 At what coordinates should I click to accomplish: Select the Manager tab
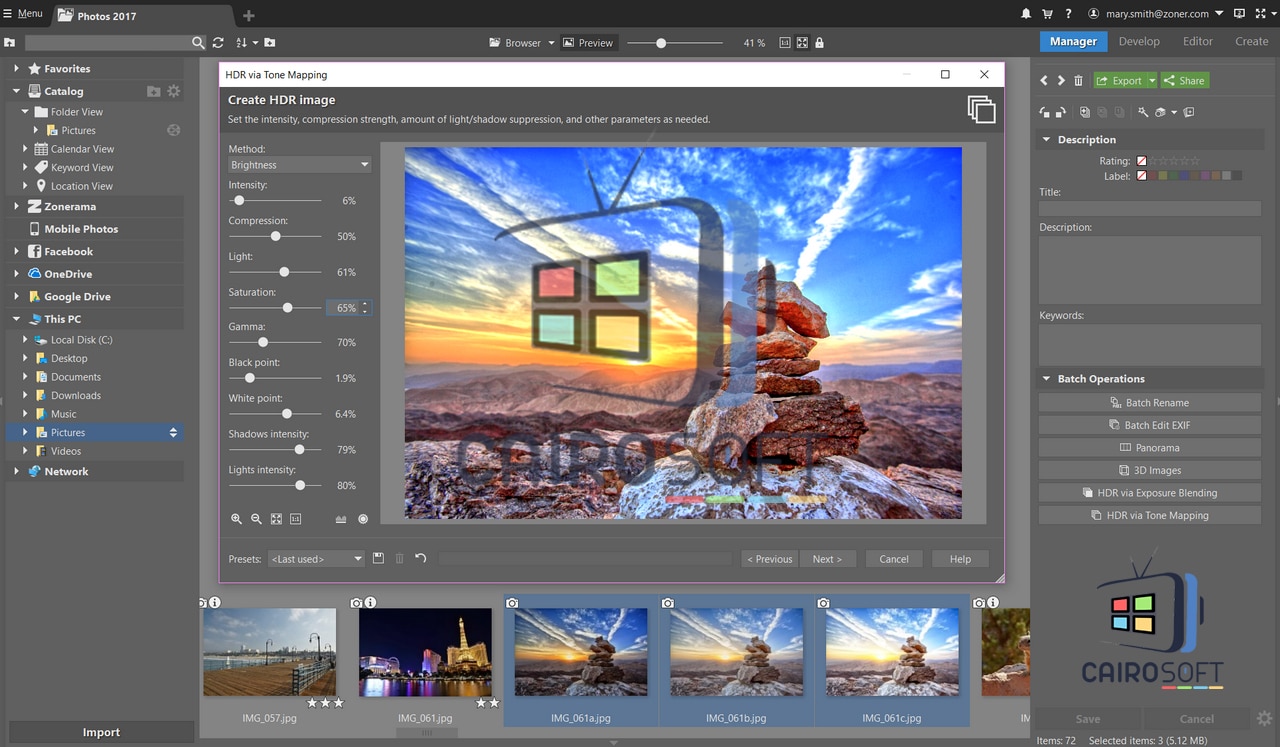[1073, 41]
